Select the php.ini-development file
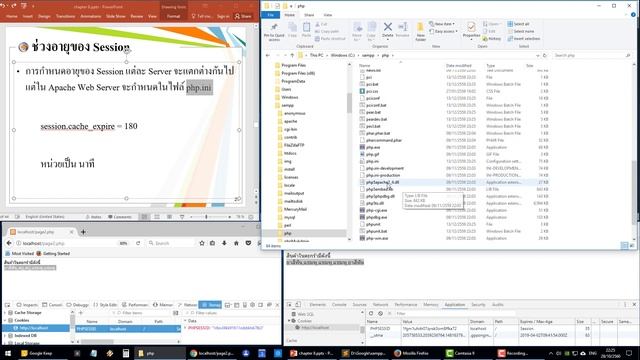The width and height of the screenshot is (640, 360). point(384,168)
